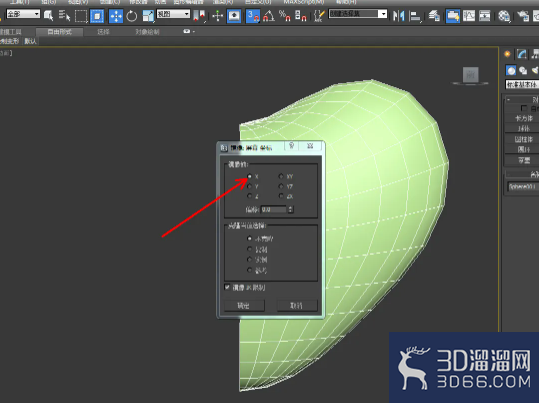Click the Offset spinner arrows
This screenshot has height=403, width=539.
tap(291, 209)
